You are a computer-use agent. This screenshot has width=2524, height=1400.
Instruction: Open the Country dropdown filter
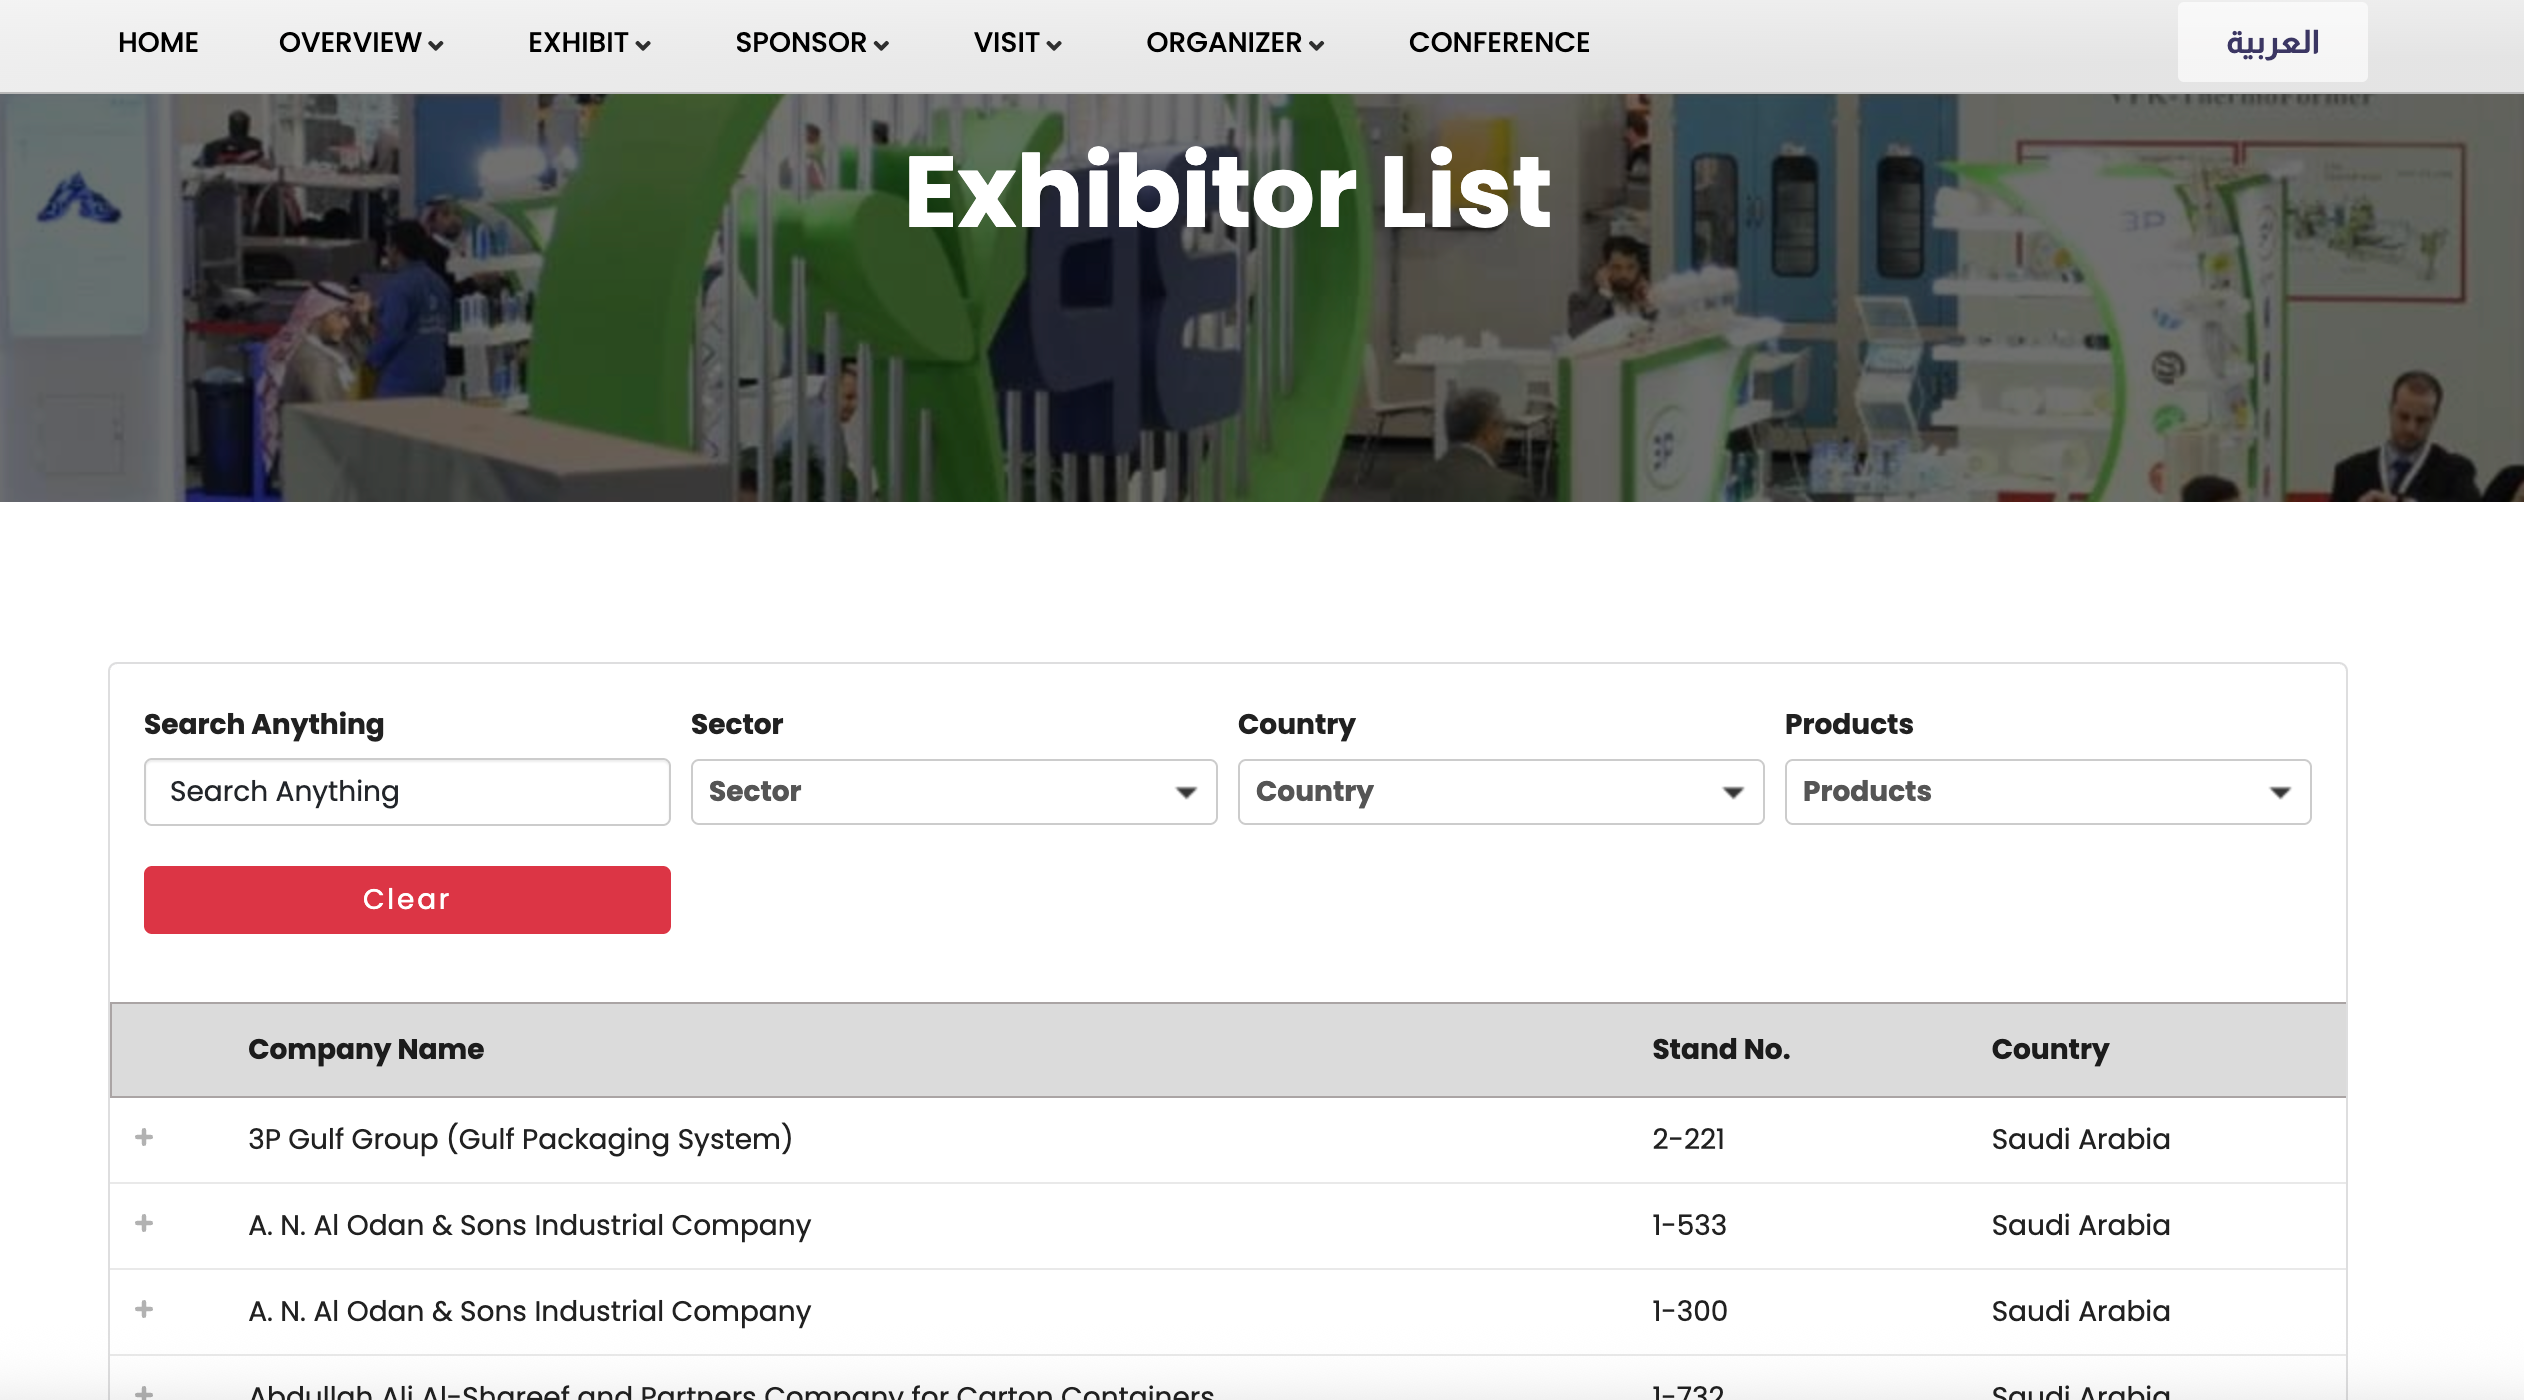1500,792
